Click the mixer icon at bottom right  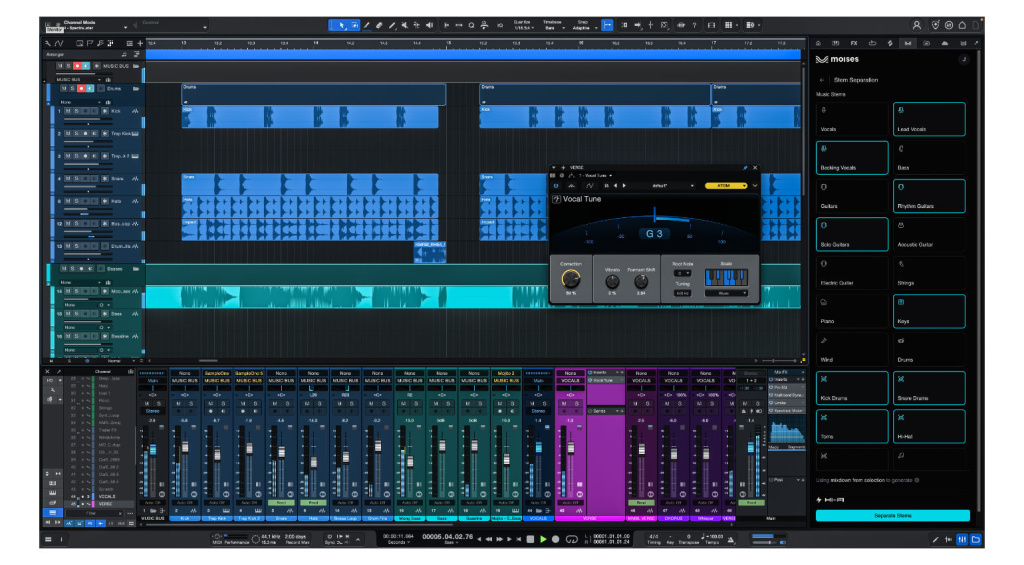(962, 539)
